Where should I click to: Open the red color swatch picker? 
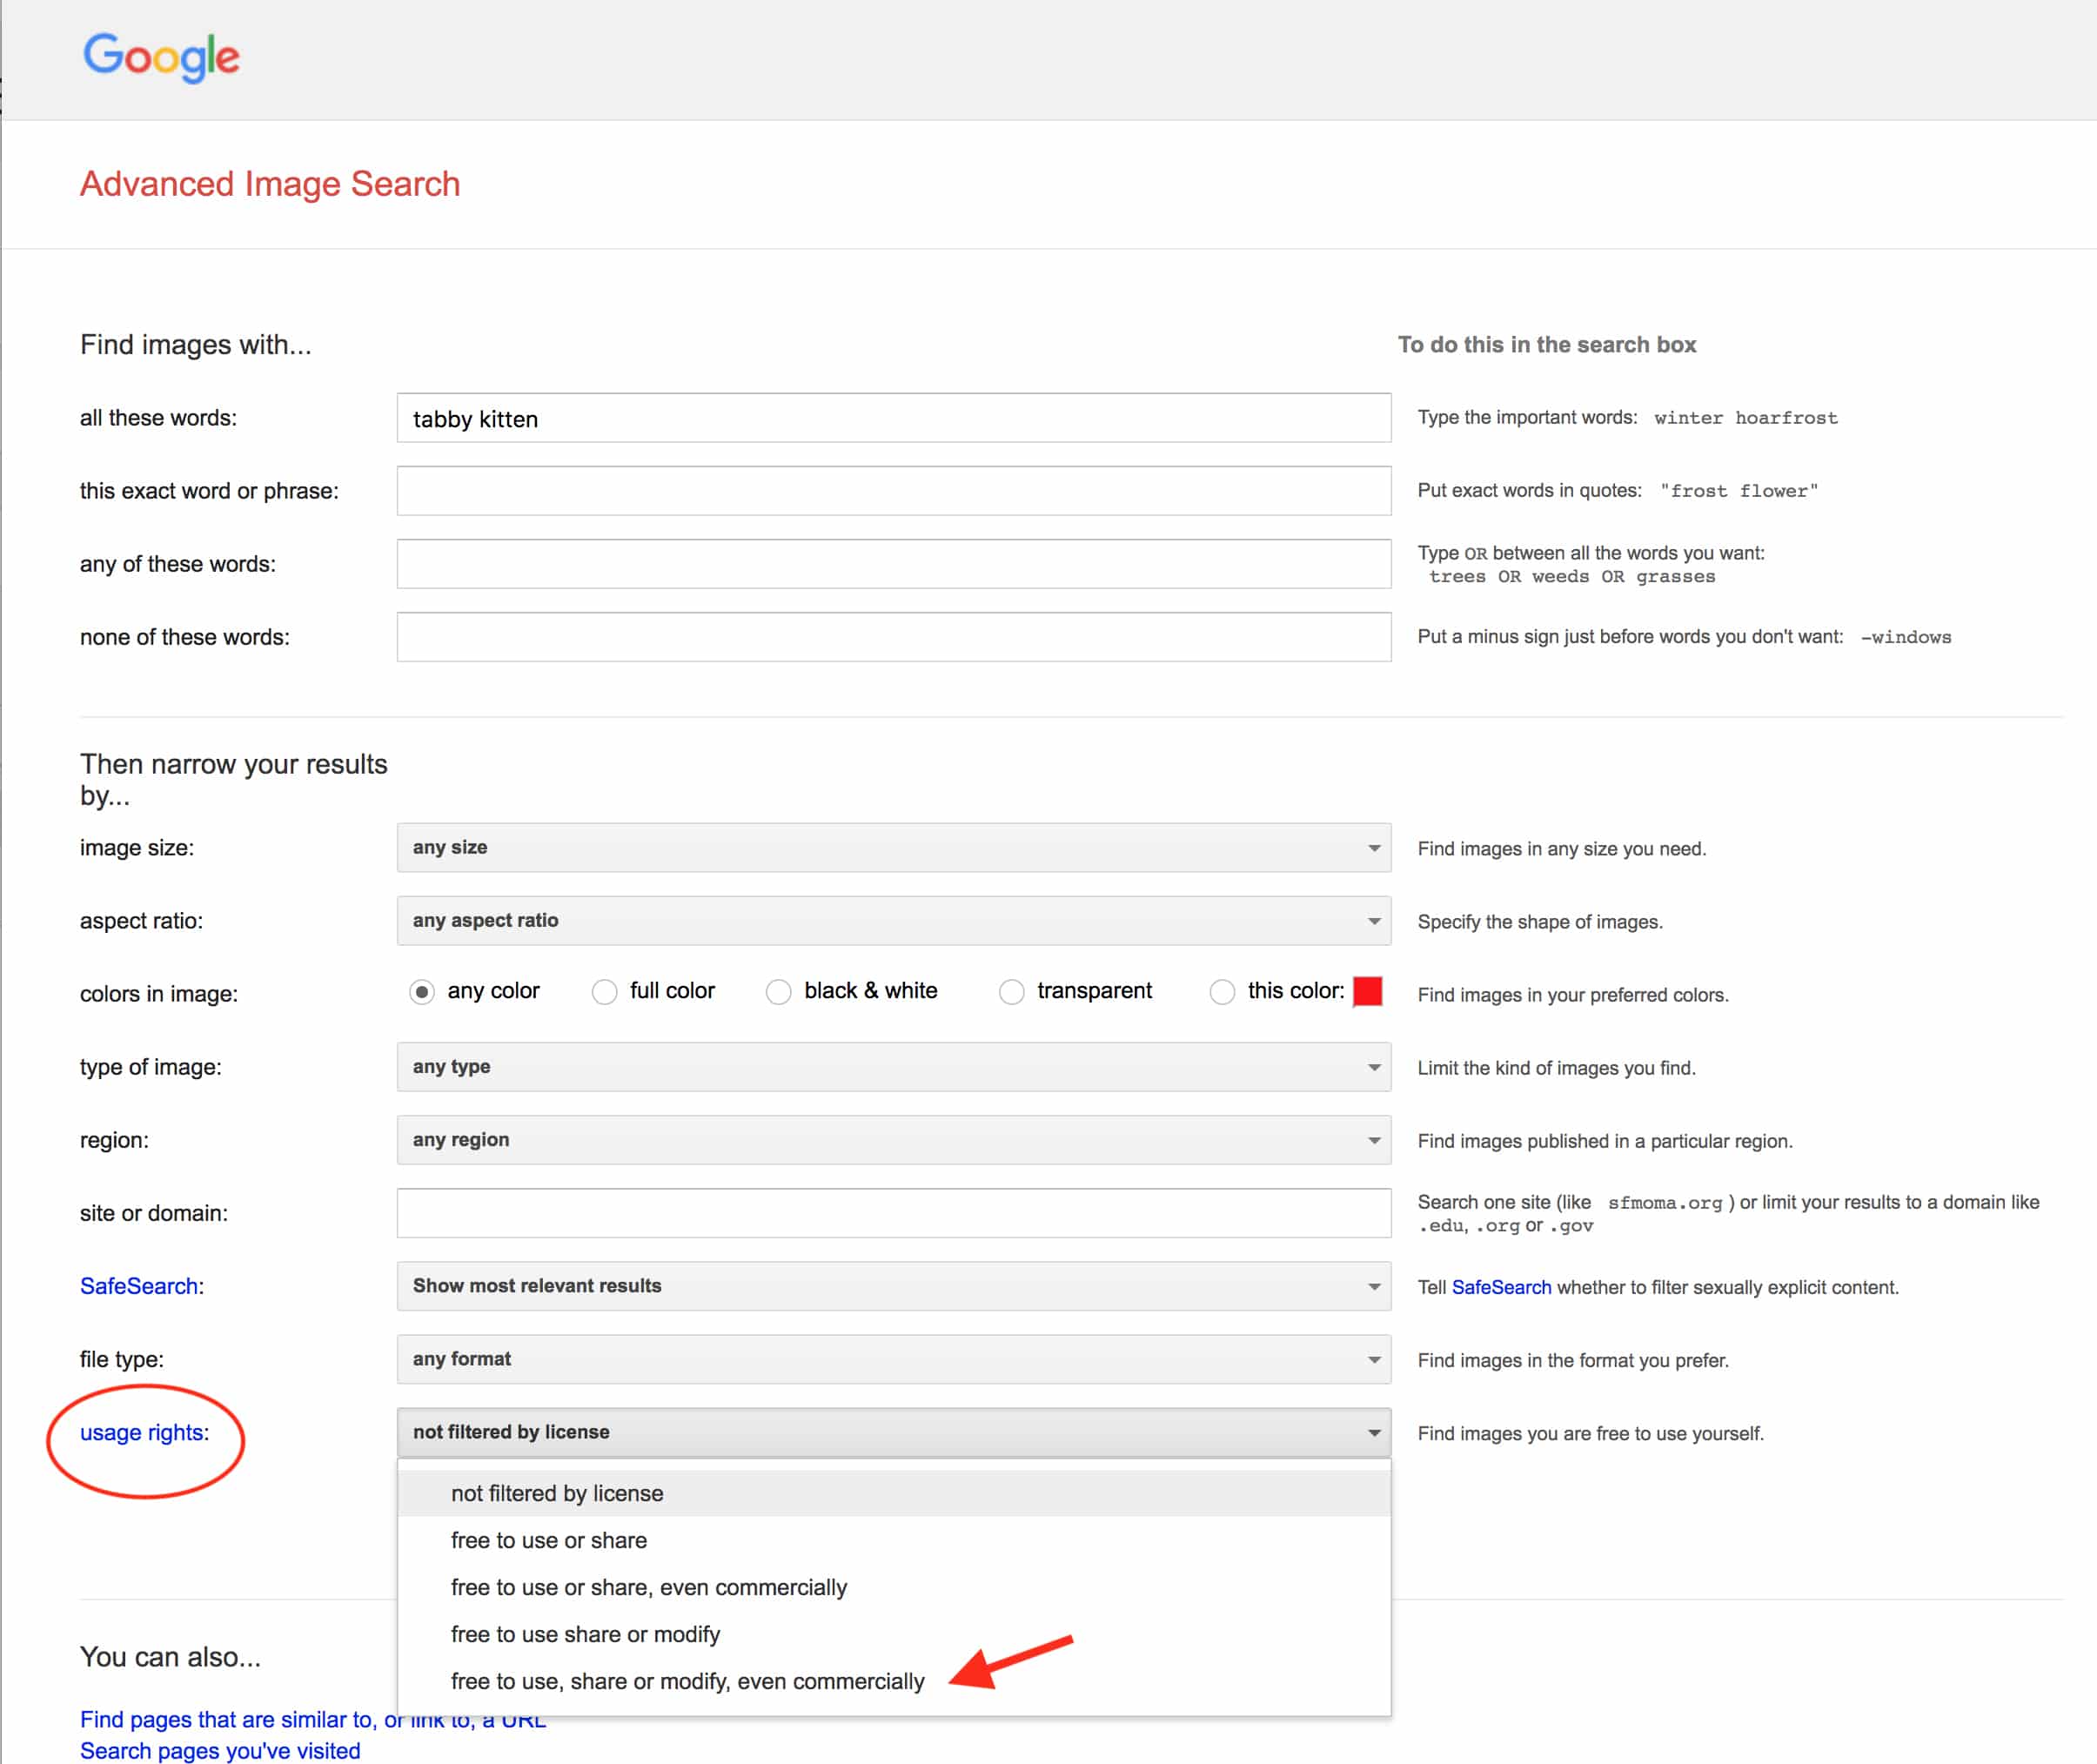pyautogui.click(x=1367, y=991)
